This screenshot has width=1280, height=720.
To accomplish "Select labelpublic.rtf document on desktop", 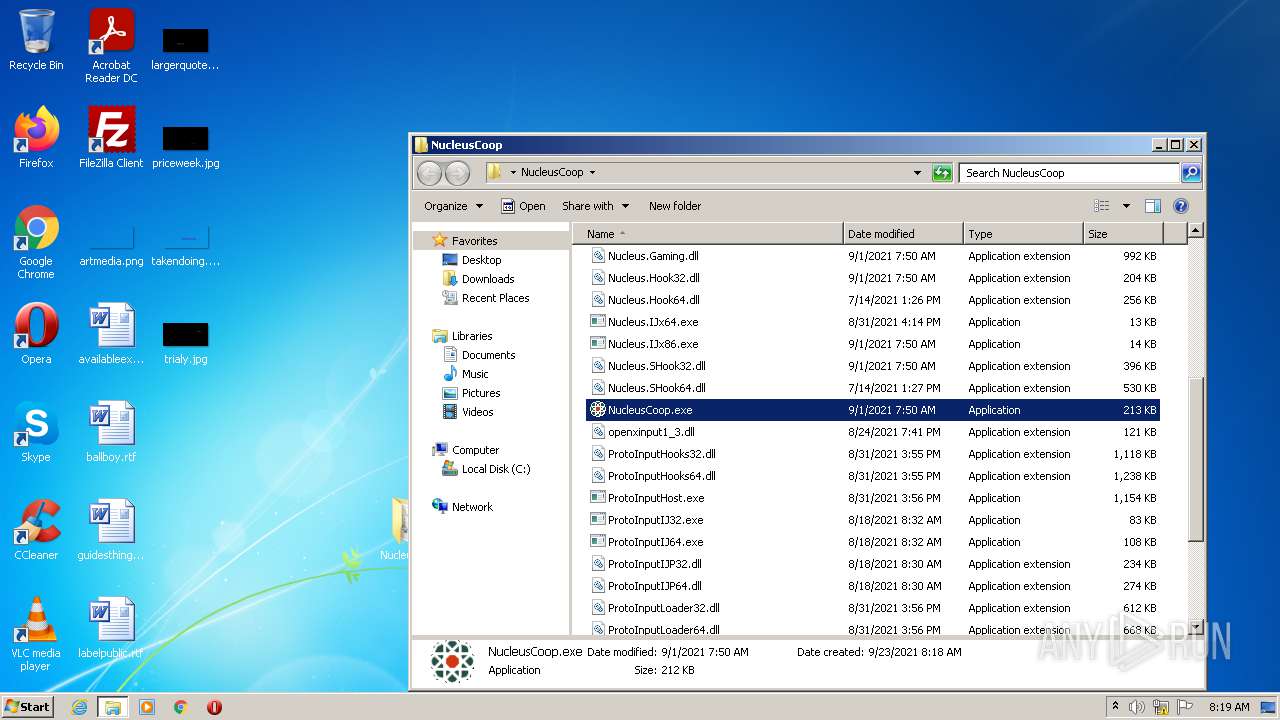I will (111, 627).
